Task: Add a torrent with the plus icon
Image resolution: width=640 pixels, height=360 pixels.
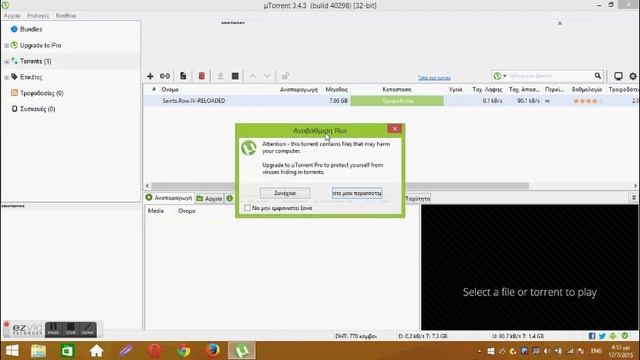Action: 150,76
